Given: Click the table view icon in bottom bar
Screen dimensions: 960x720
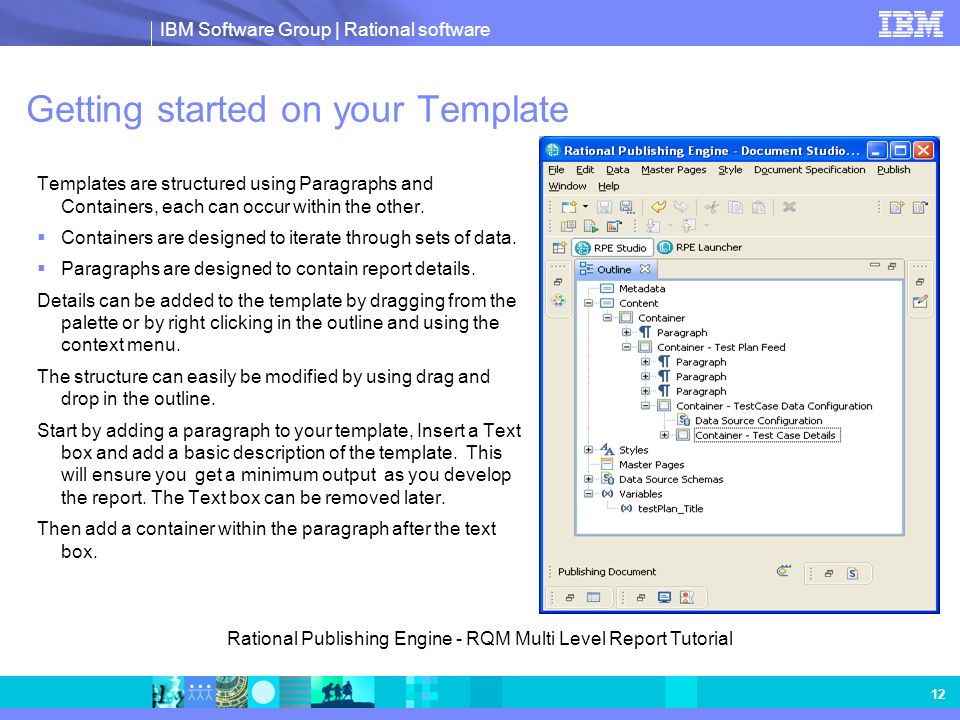Looking at the screenshot, I should [593, 598].
